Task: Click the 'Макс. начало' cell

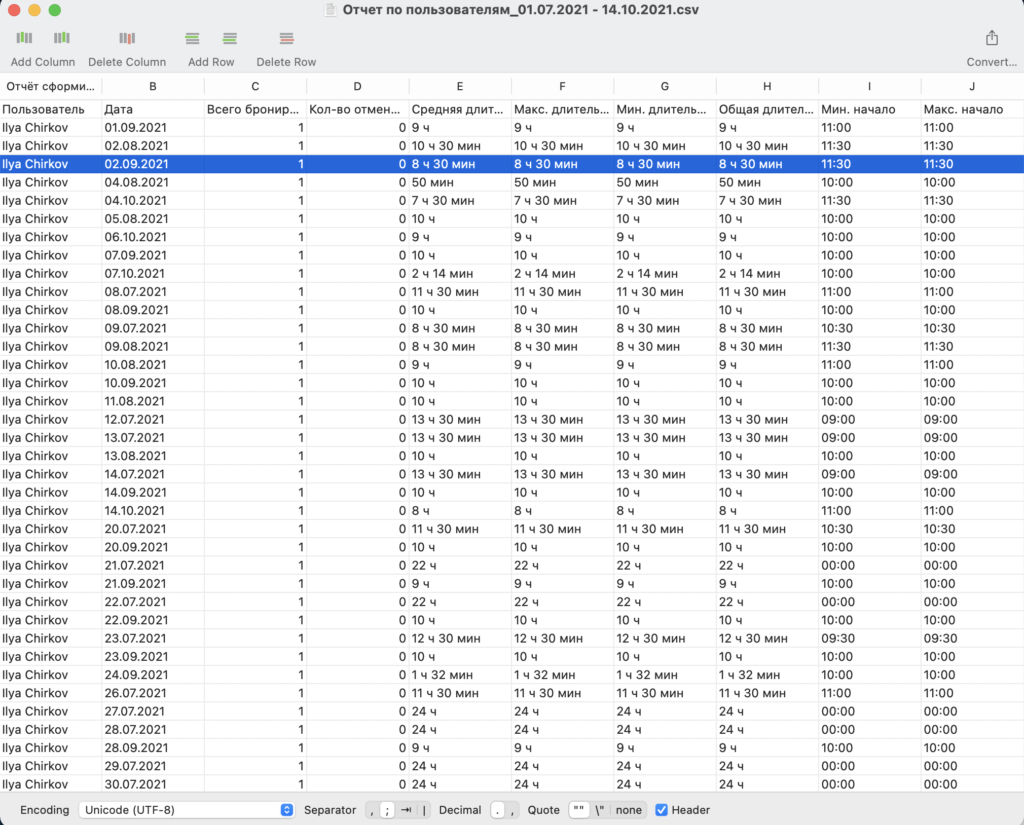Action: 972,109
